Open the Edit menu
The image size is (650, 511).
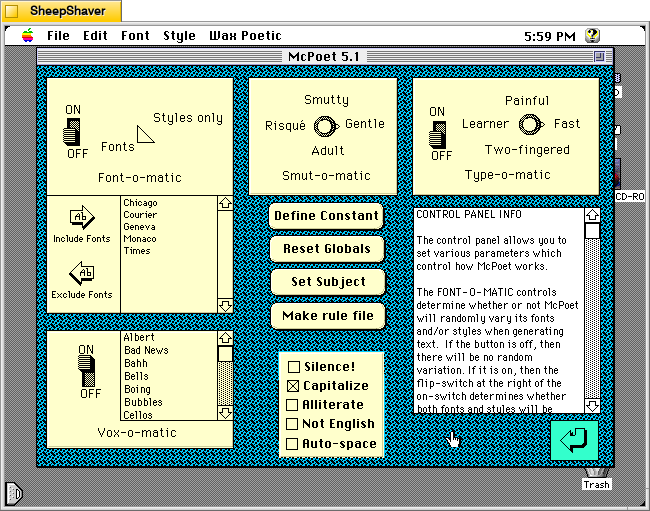[95, 36]
